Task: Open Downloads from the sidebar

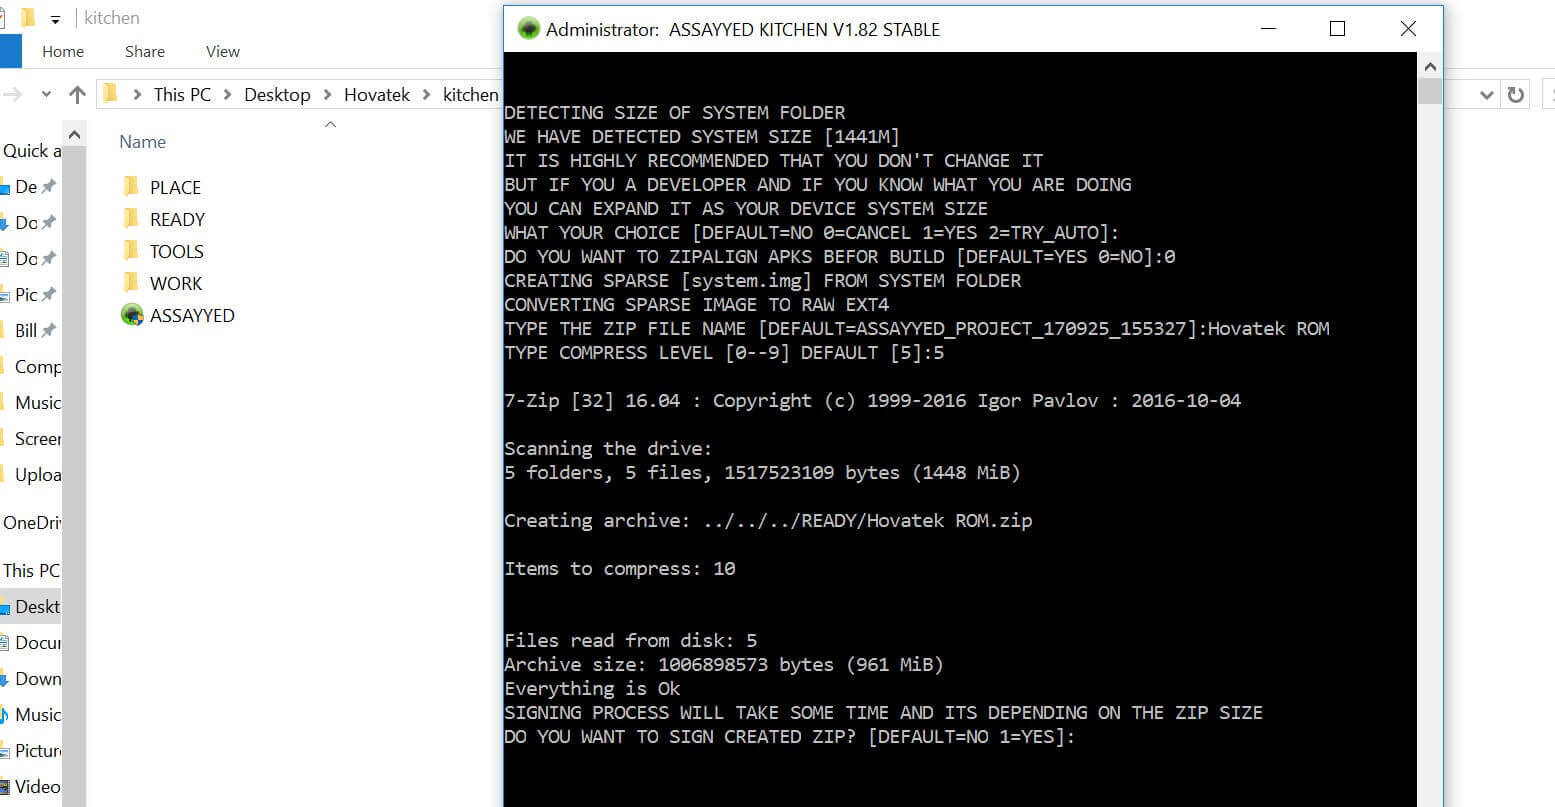Action: tap(39, 678)
